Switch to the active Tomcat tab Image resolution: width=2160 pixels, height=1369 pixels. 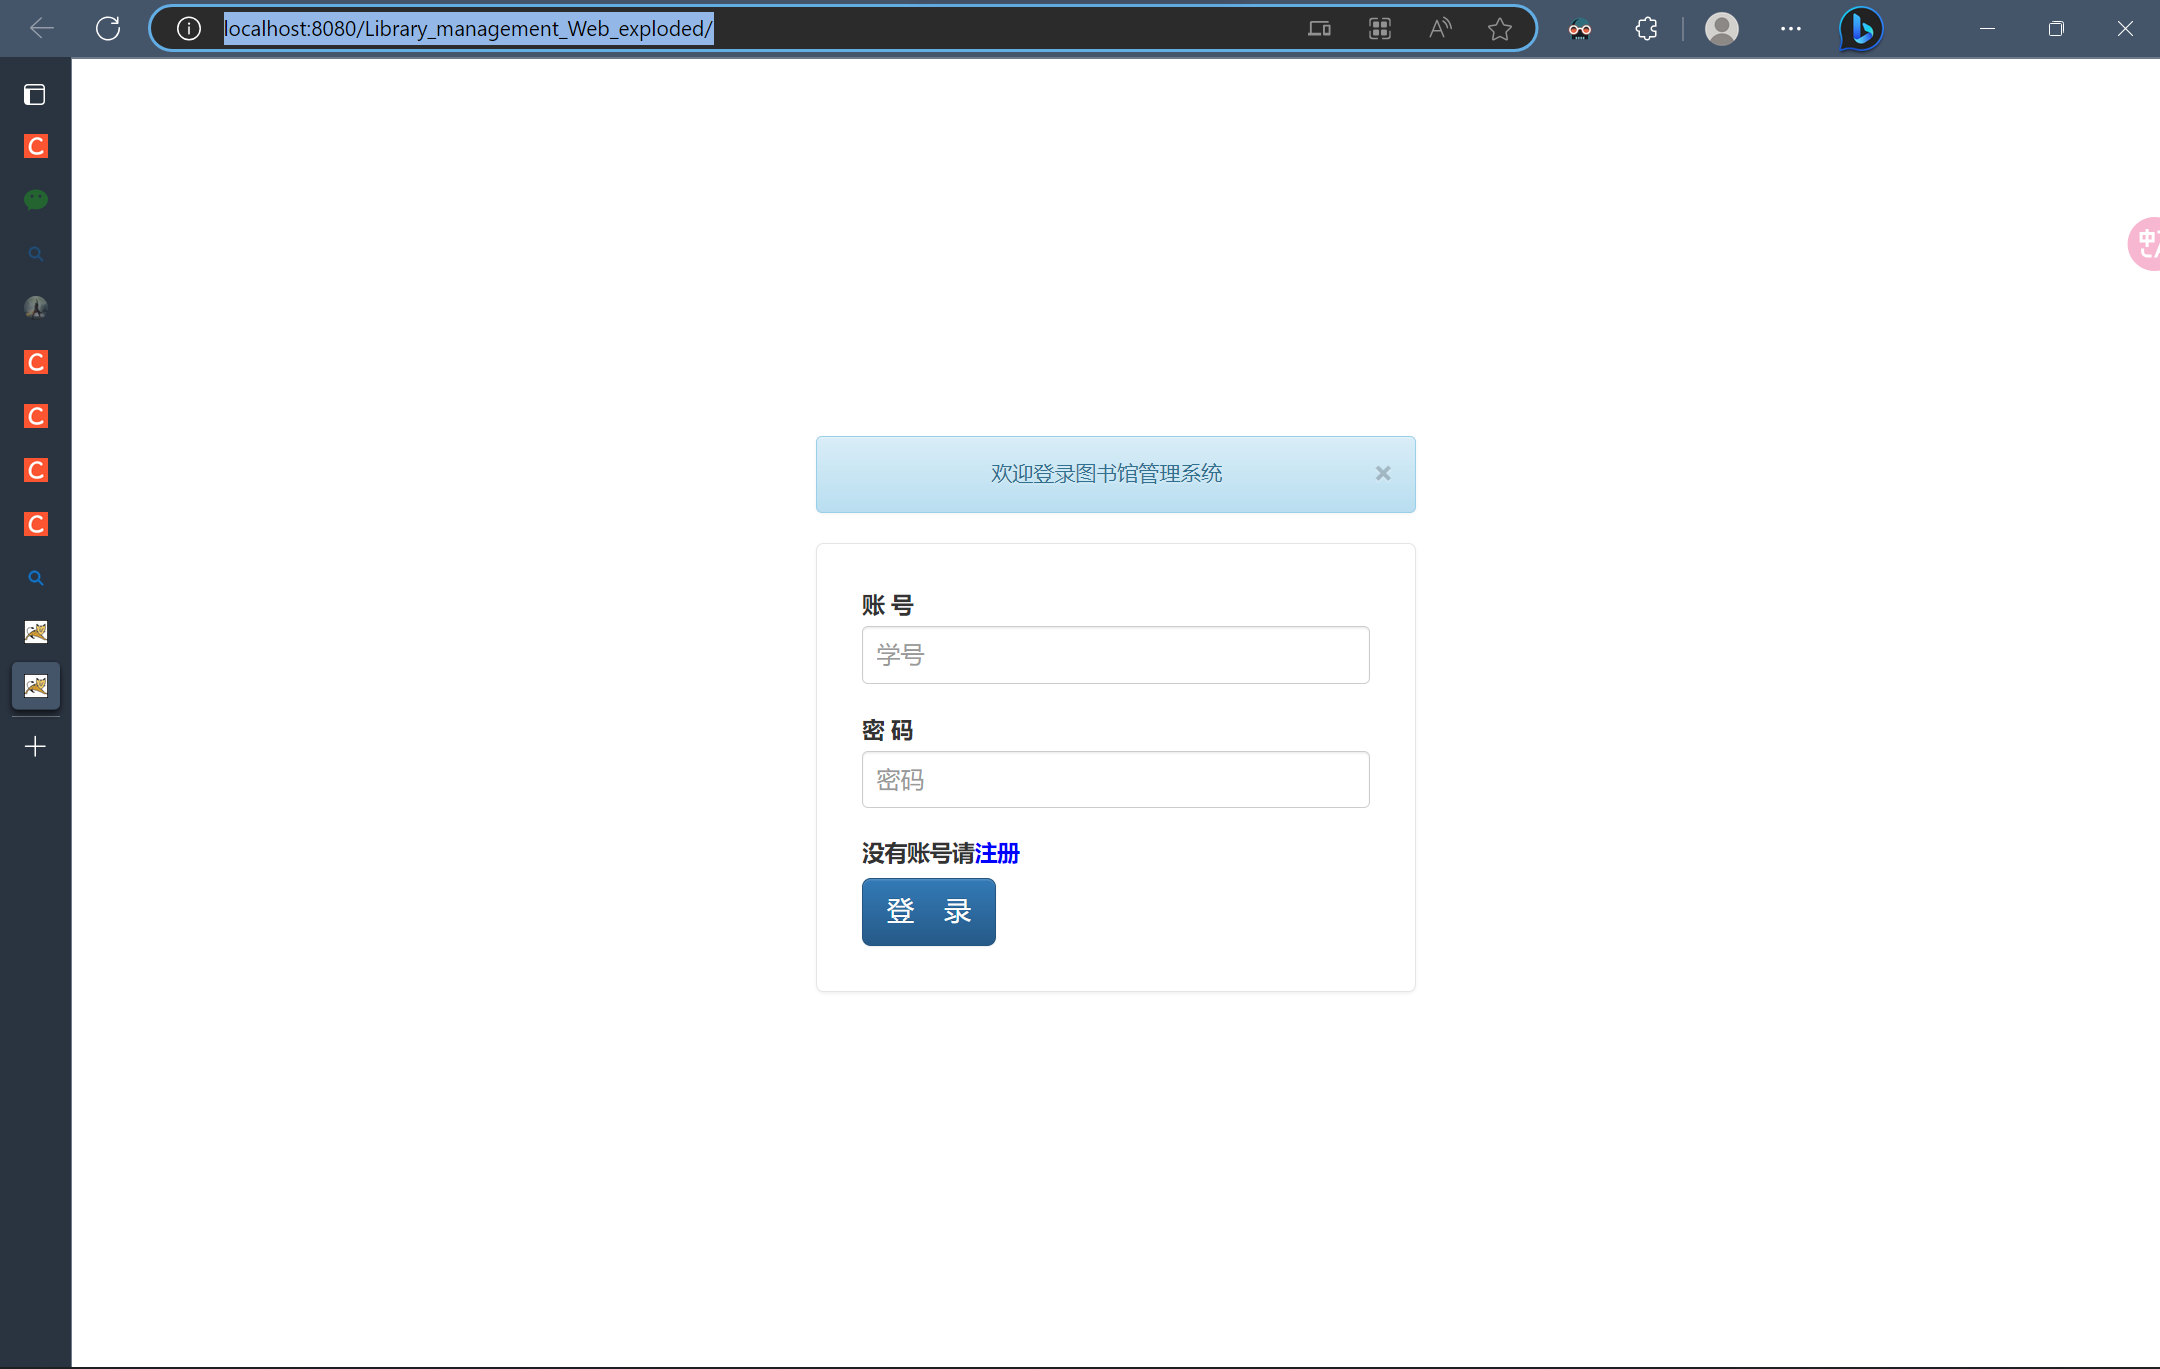pyautogui.click(x=35, y=686)
